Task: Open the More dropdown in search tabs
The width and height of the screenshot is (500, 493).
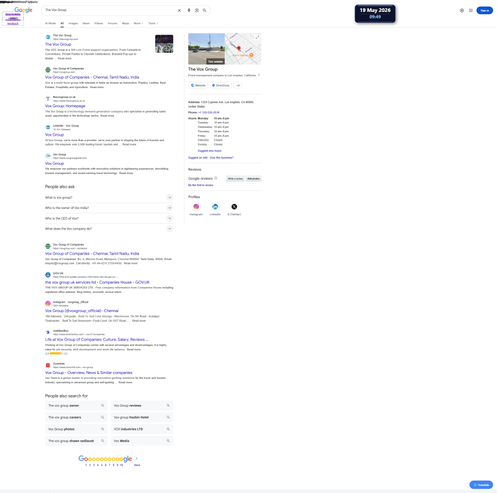Action: click(x=138, y=23)
